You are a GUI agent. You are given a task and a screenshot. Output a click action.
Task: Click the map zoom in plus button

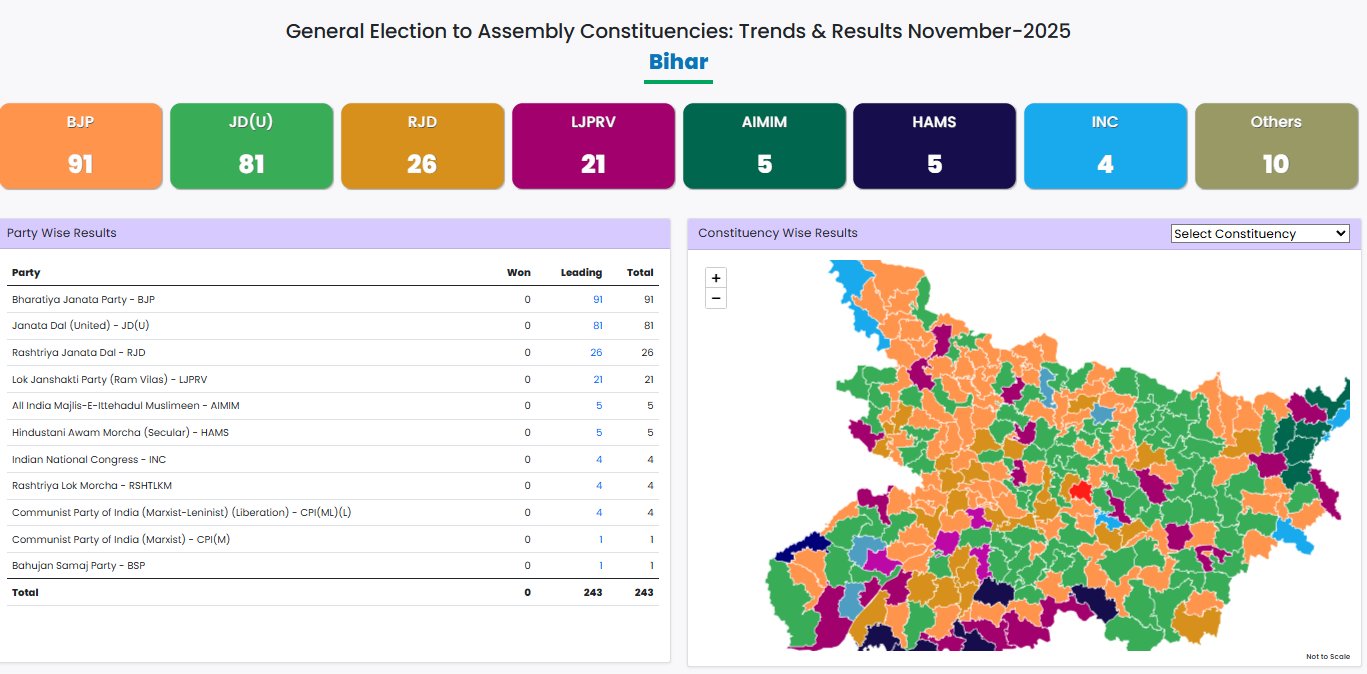716,278
